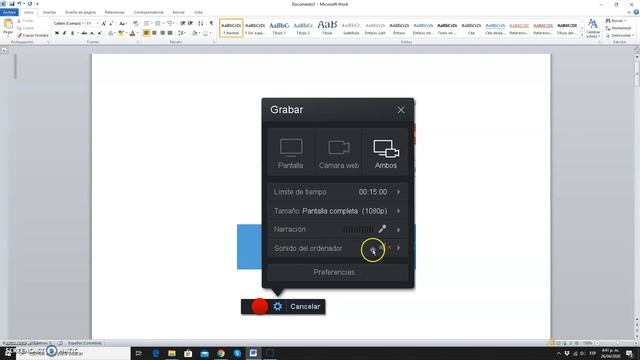640x360 pixels.
Task: Toggle underline formatting in Word ribbon
Action: pos(73,33)
